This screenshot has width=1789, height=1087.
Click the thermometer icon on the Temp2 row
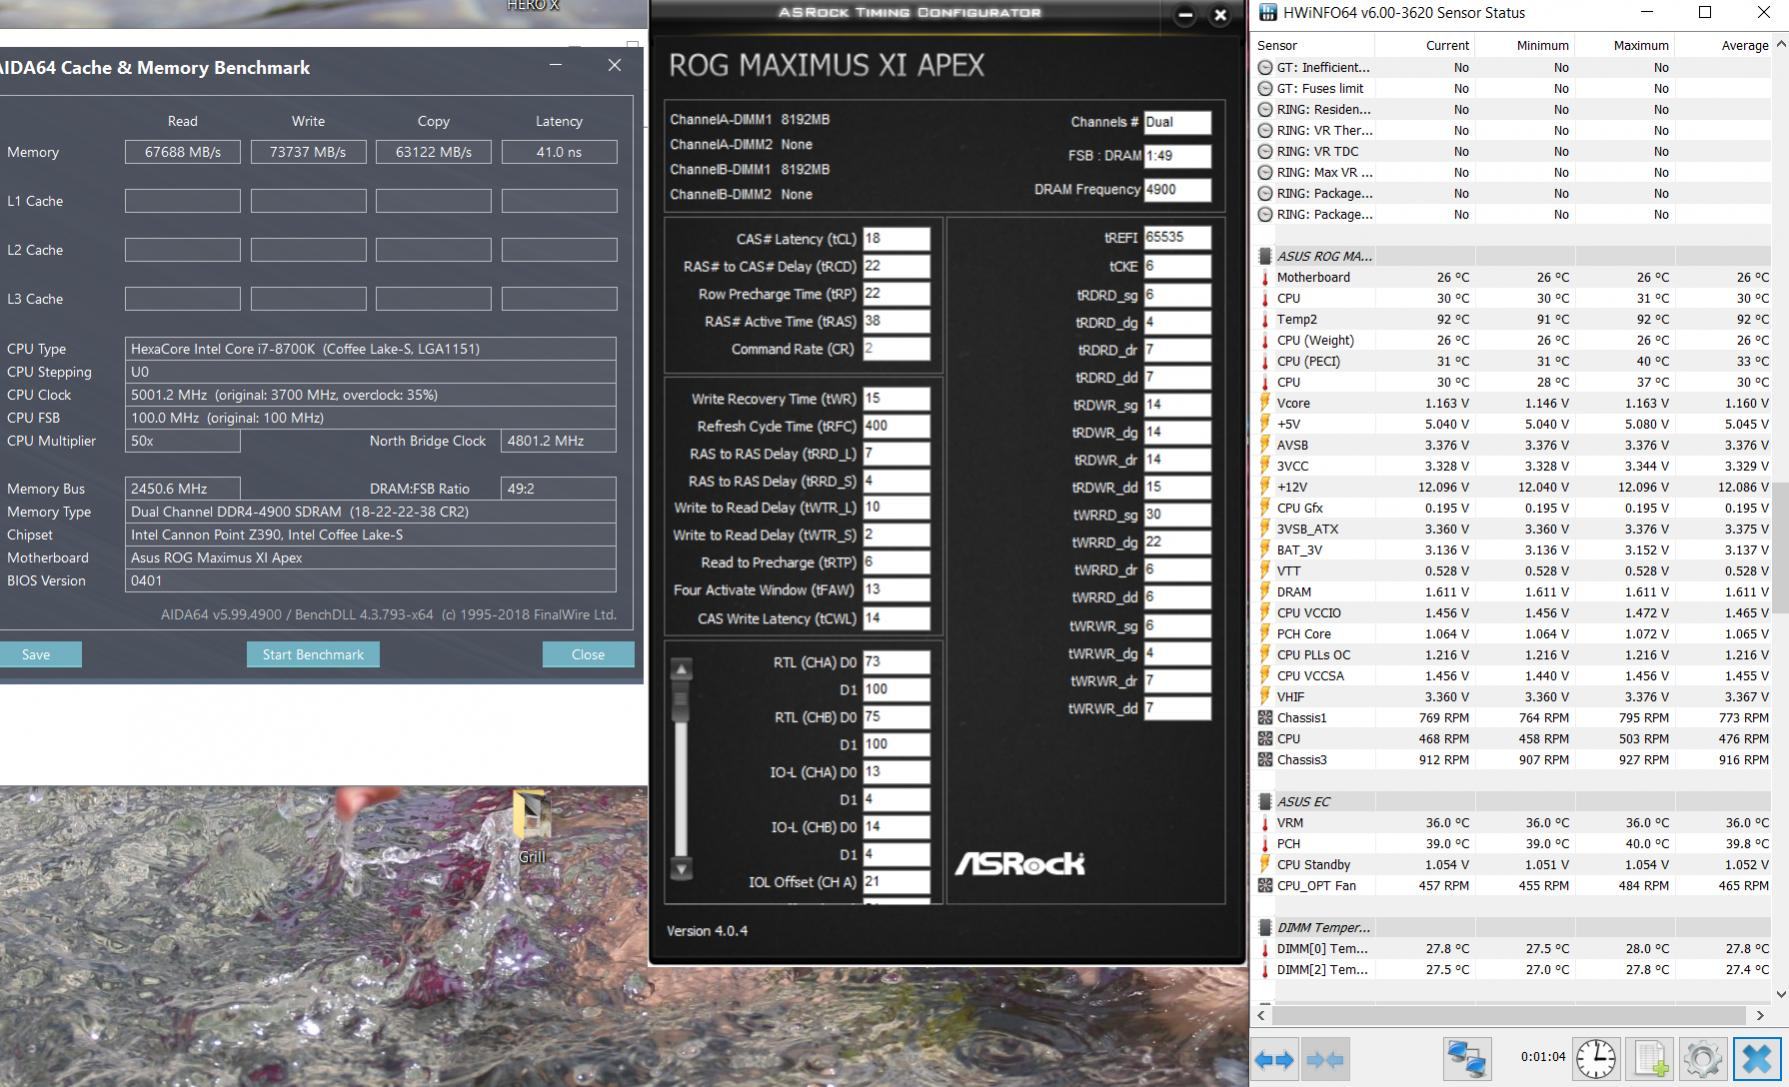[1265, 319]
